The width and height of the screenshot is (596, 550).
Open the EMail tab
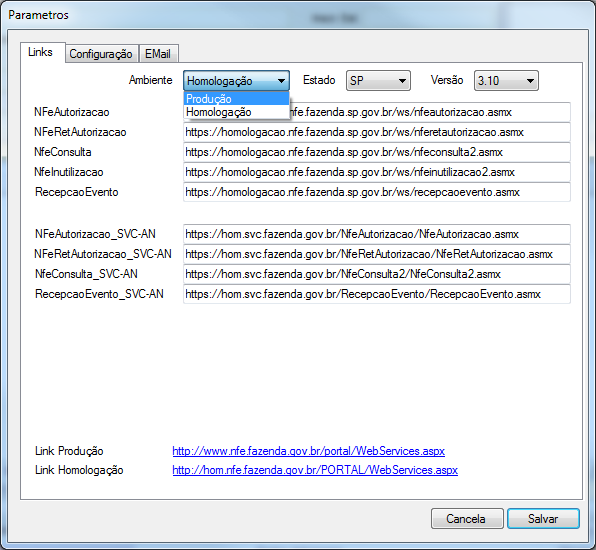click(158, 54)
